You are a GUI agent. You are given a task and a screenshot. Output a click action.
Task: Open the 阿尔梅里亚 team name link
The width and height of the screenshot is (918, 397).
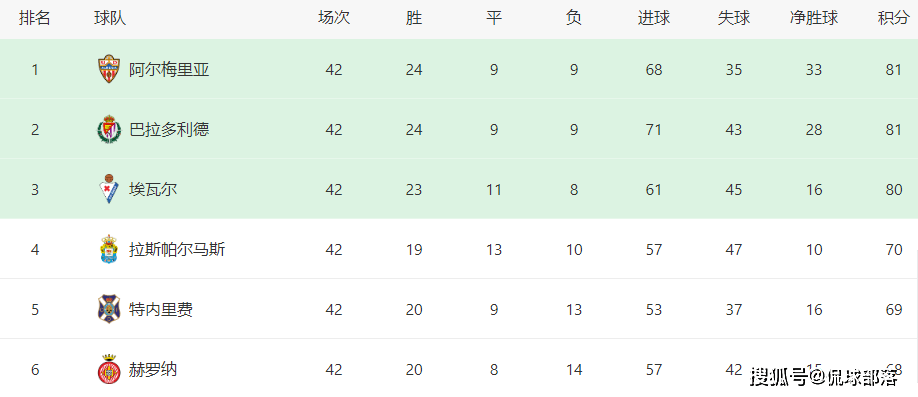coord(169,70)
